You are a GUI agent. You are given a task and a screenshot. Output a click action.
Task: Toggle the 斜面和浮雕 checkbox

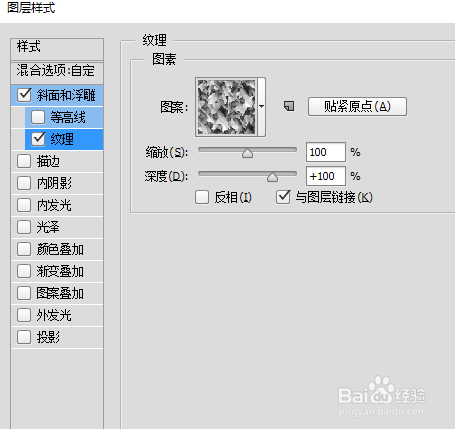tap(24, 95)
